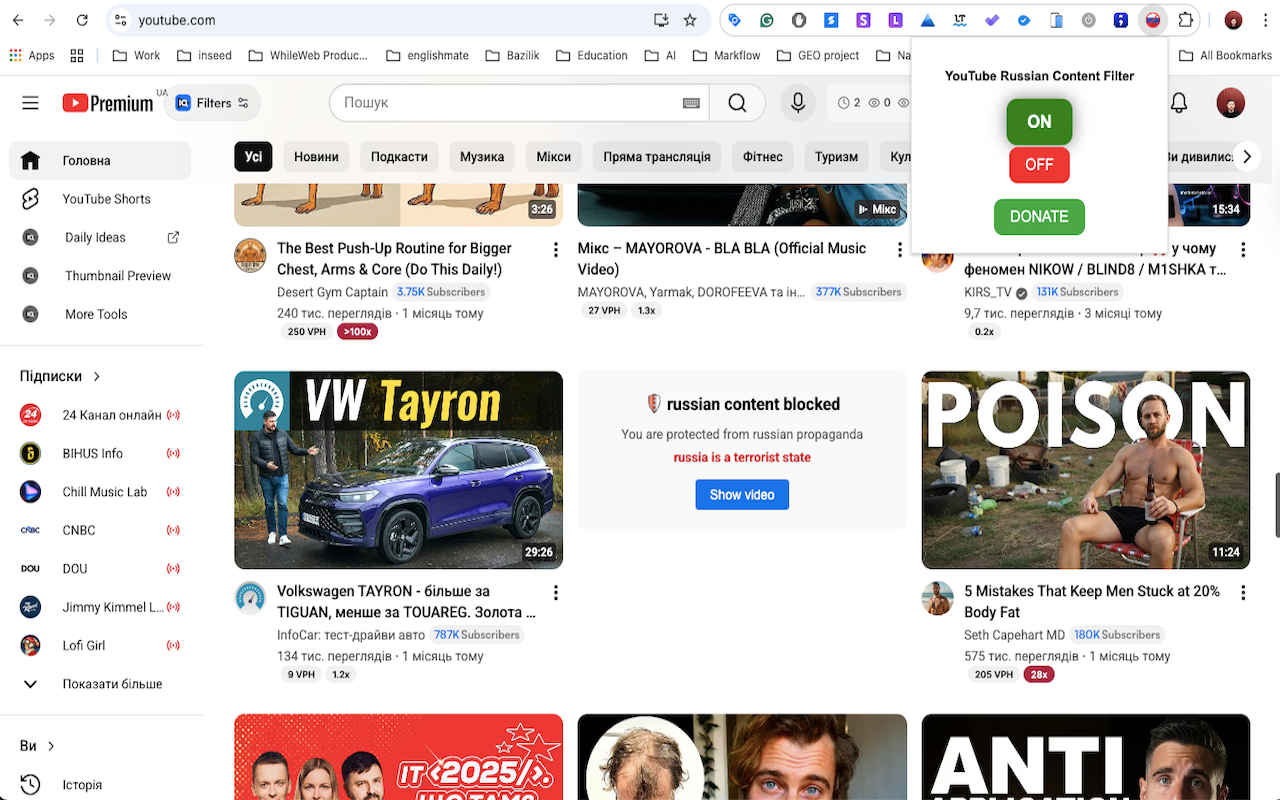Viewport: 1280px width, 800px height.
Task: Select the Пряма трансляція chip
Action: [657, 156]
